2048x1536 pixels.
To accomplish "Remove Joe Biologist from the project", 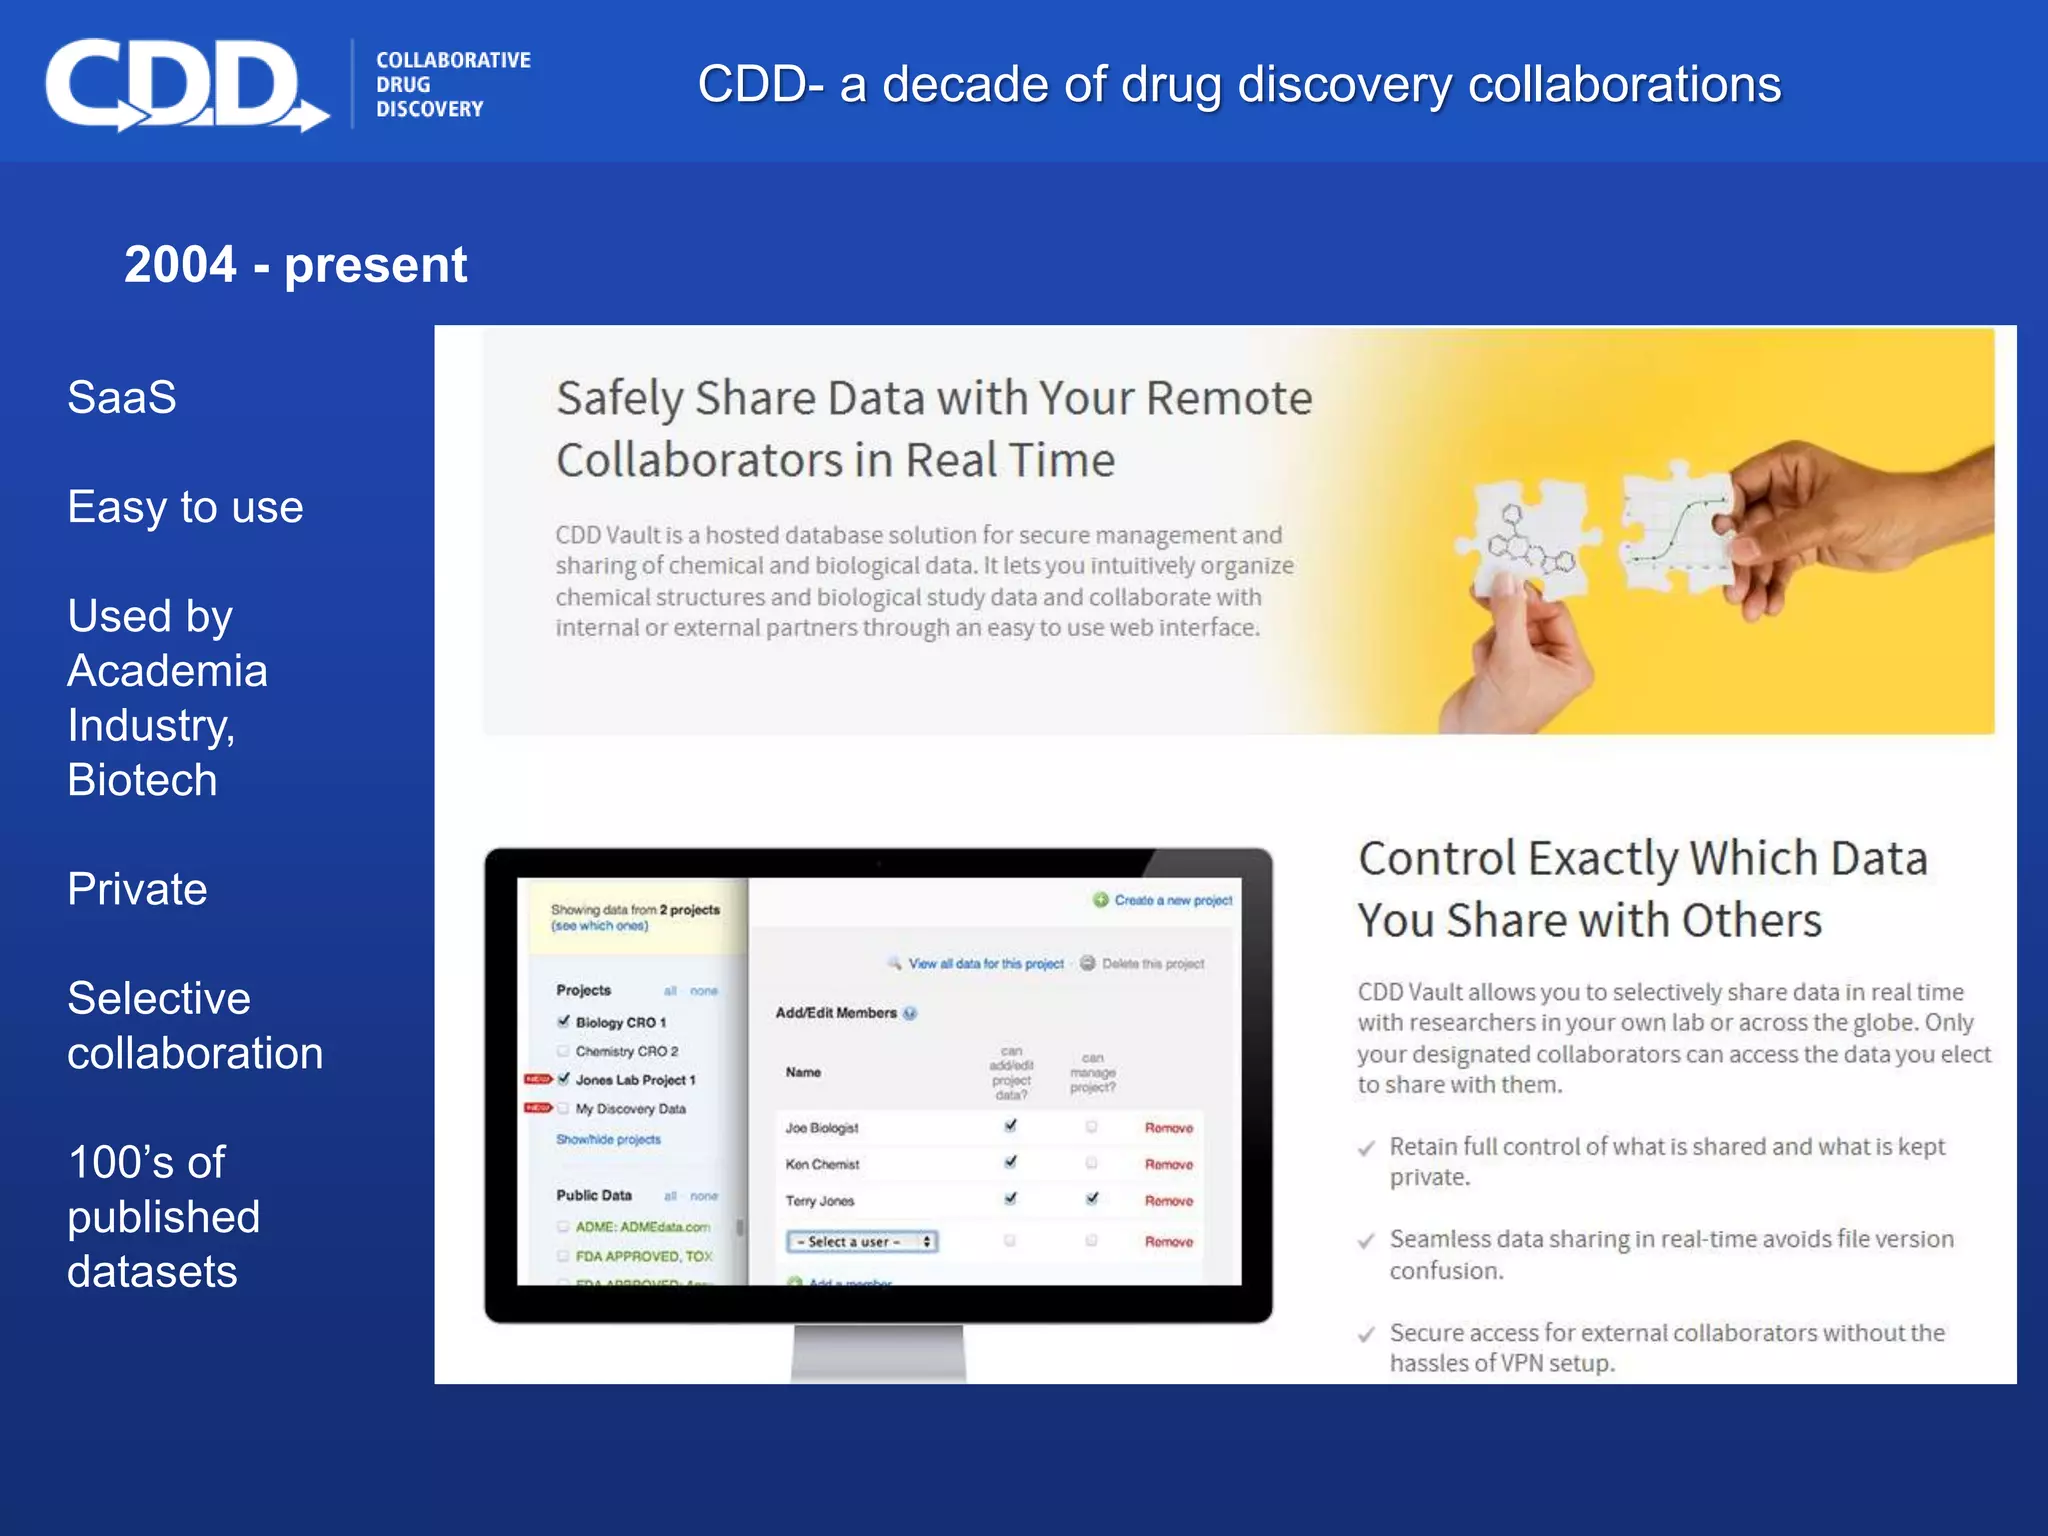I will pos(1169,1128).
